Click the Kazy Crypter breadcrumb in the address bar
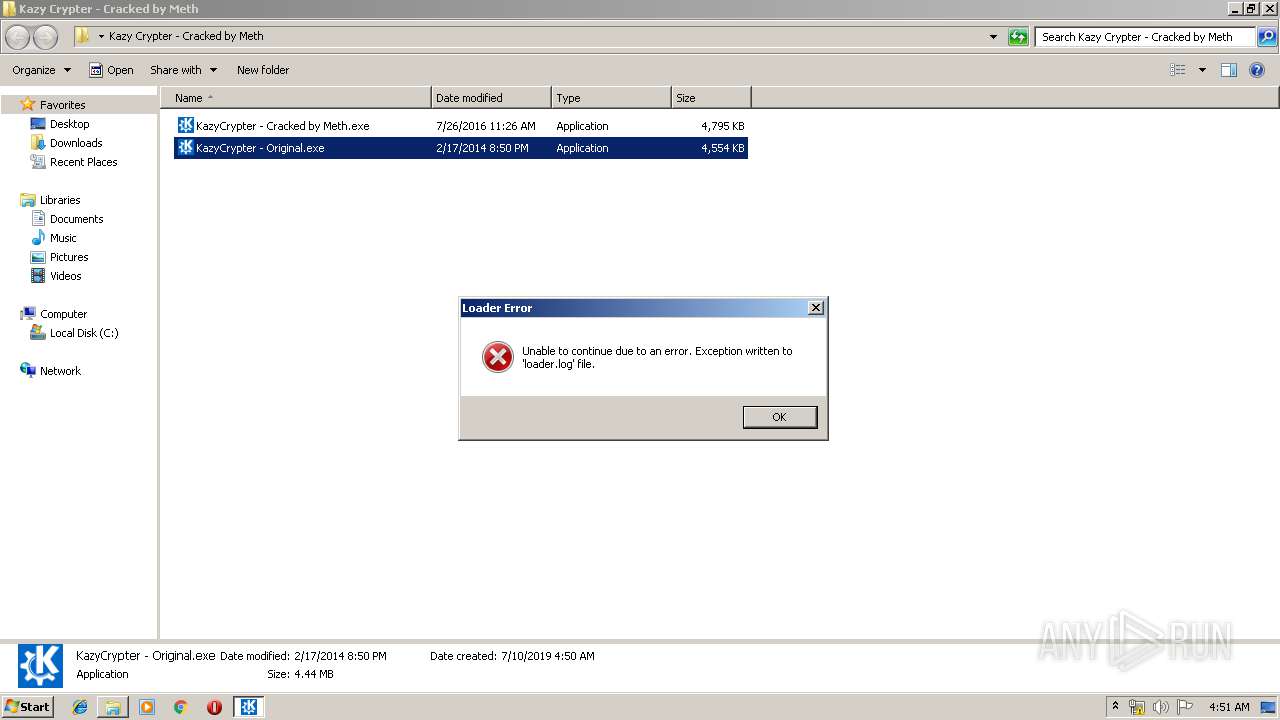The height and width of the screenshot is (720, 1280). click(x=186, y=36)
